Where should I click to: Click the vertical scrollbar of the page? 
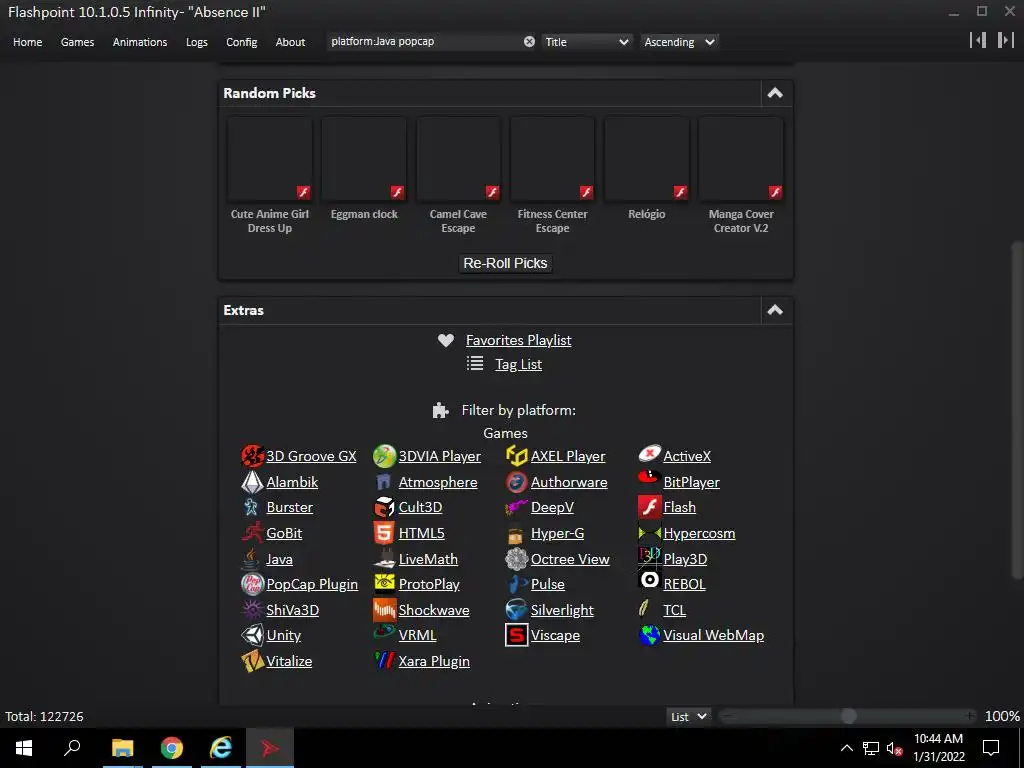pyautogui.click(x=1016, y=410)
